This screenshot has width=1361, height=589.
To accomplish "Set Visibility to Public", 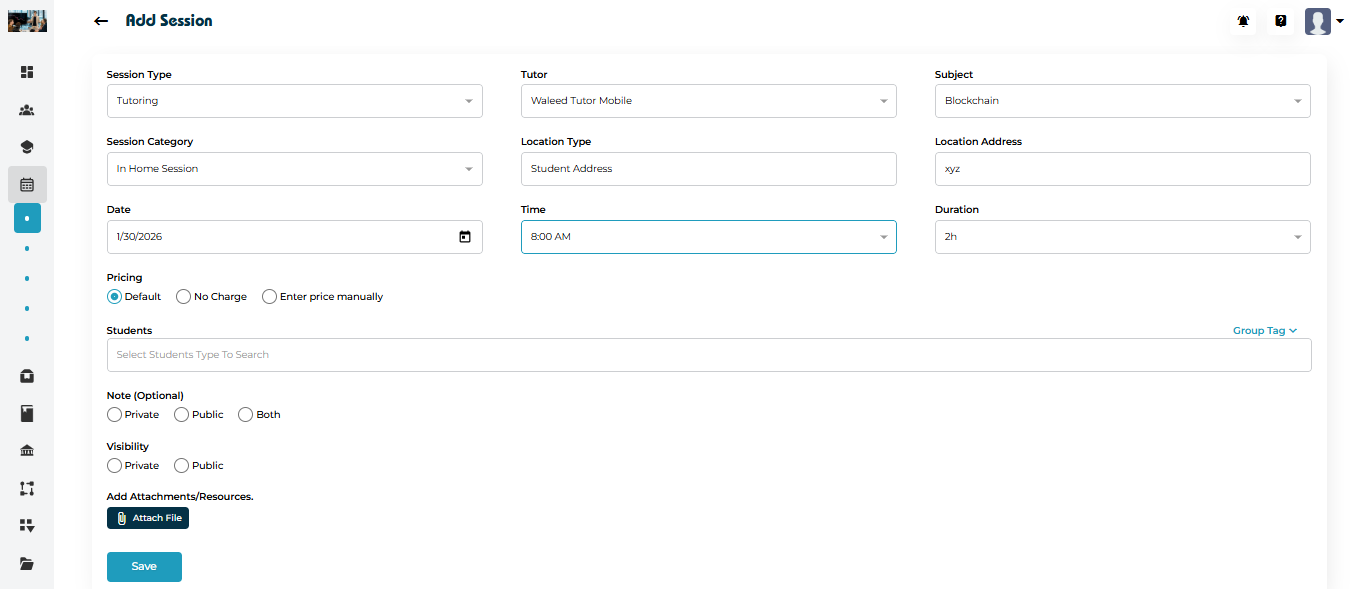I will [182, 466].
